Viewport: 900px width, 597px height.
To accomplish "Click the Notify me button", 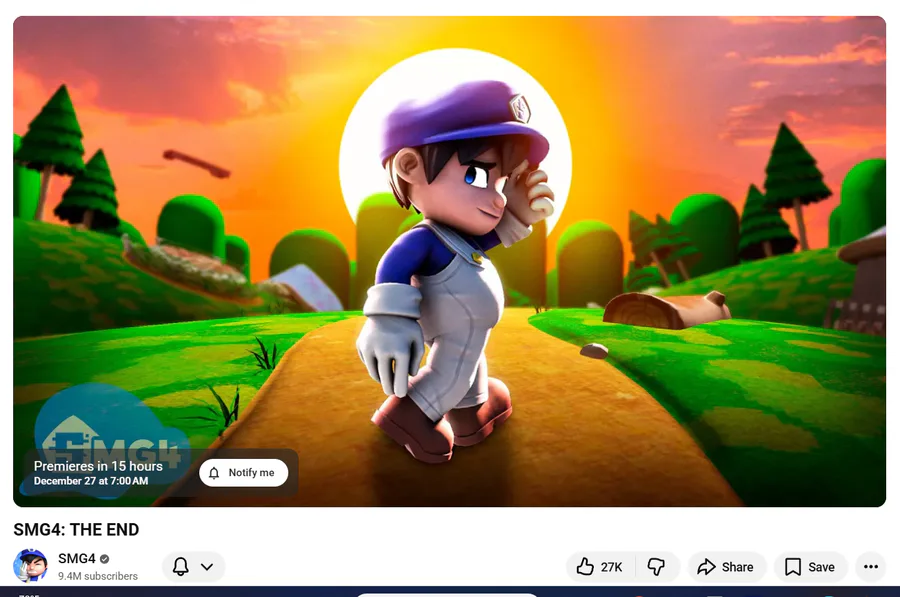I will pyautogui.click(x=243, y=472).
